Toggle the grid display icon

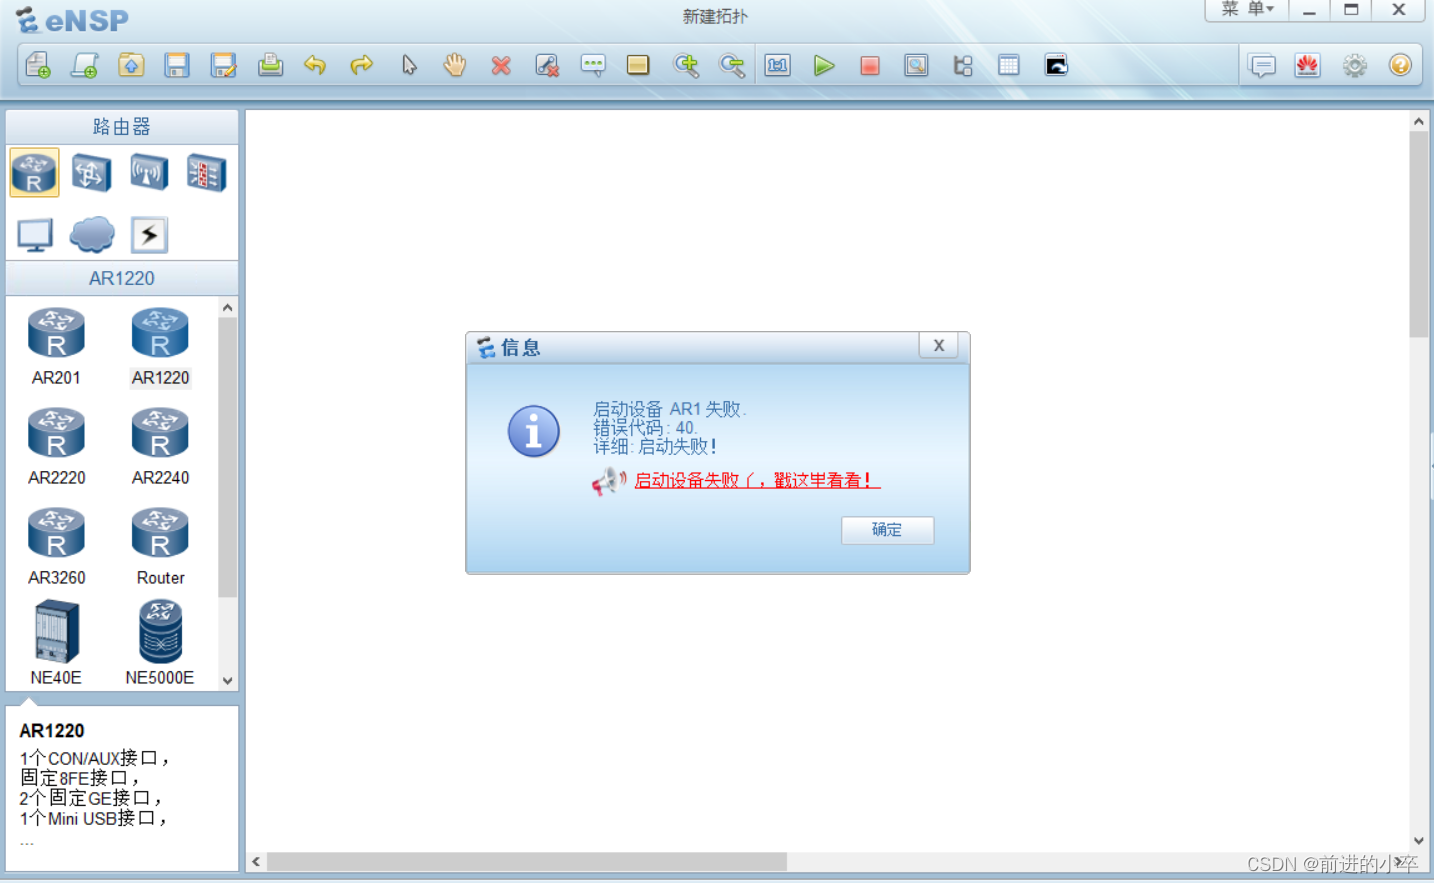(x=1009, y=66)
